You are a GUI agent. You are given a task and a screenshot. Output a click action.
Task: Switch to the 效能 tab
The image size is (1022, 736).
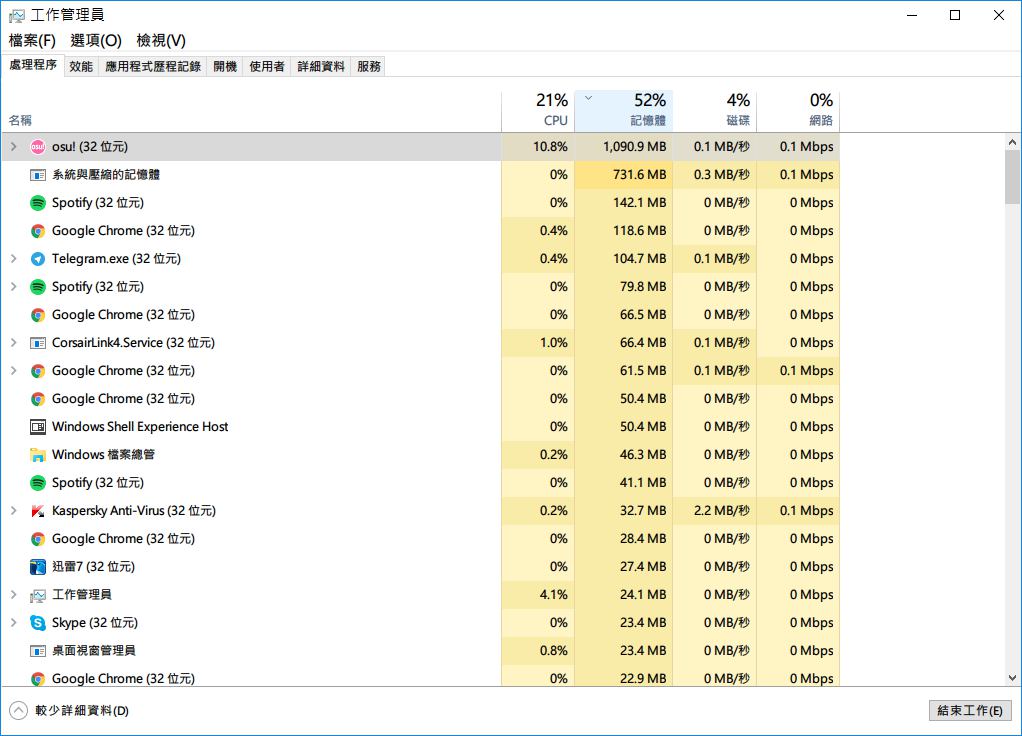click(x=81, y=66)
